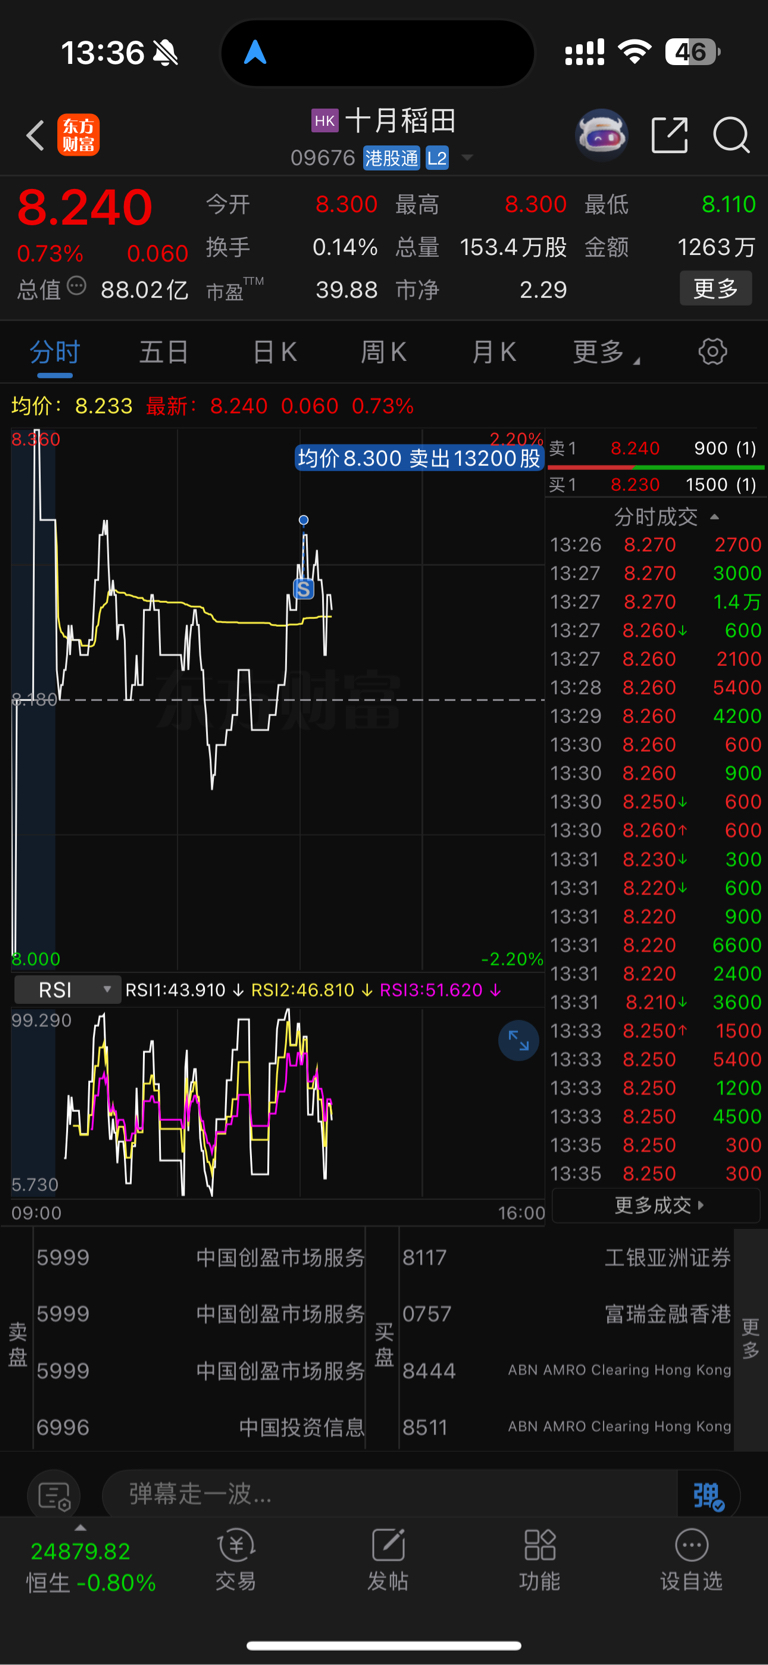Tap the L2 level badge
Viewport: 768px width, 1665px height.
click(x=437, y=158)
